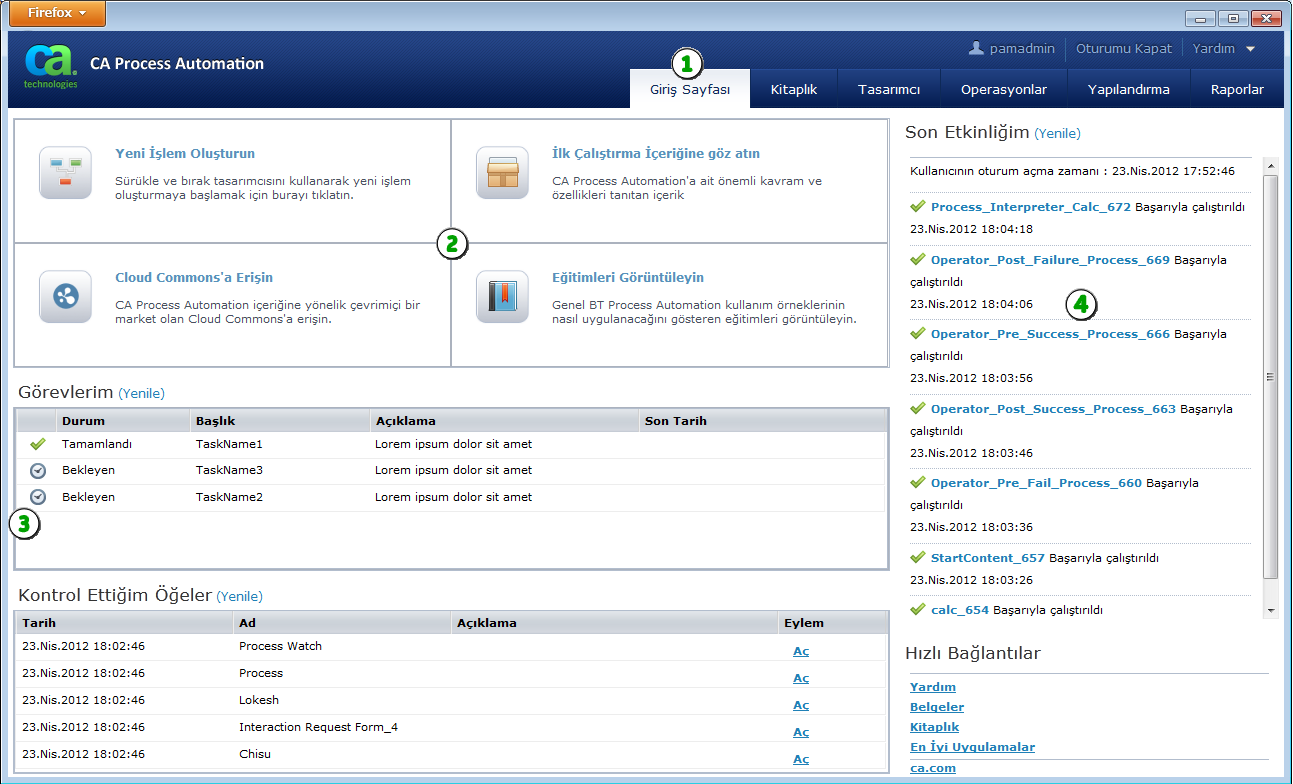This screenshot has height=784, width=1293.
Task: Expand the Yardım dropdown in header
Action: (1223, 49)
